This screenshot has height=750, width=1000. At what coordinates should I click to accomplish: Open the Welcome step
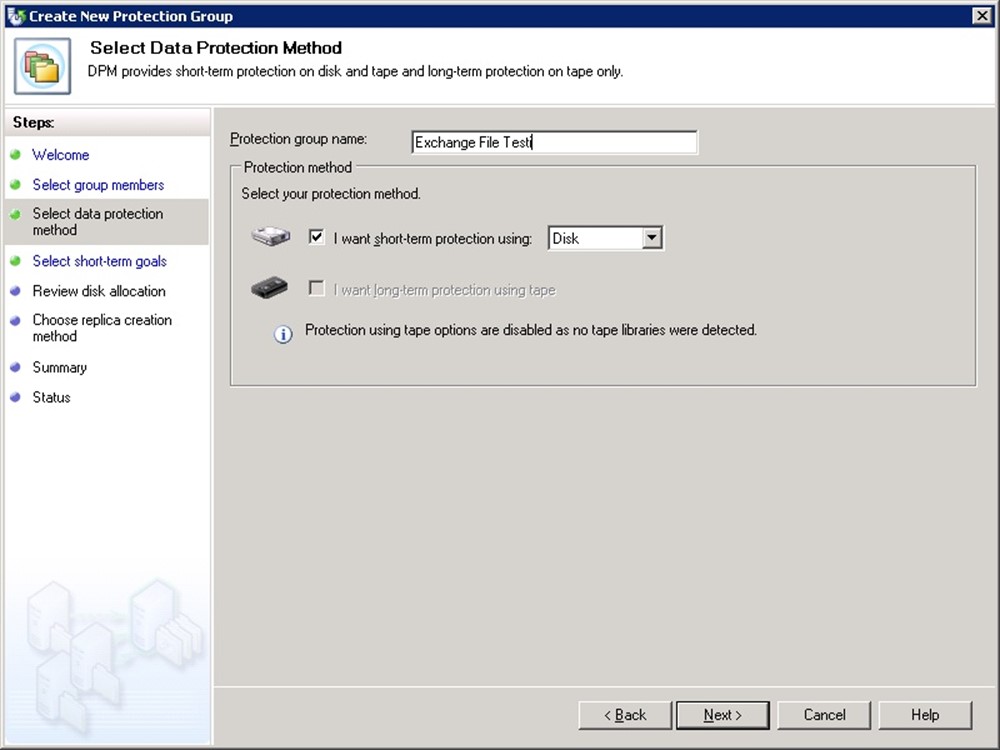tap(60, 155)
